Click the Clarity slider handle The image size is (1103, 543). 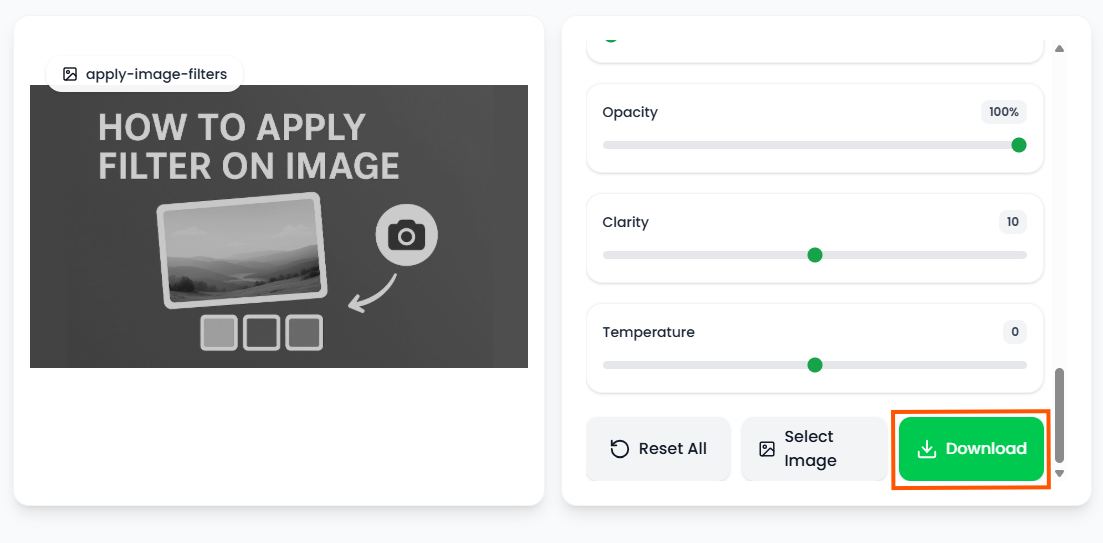click(815, 255)
